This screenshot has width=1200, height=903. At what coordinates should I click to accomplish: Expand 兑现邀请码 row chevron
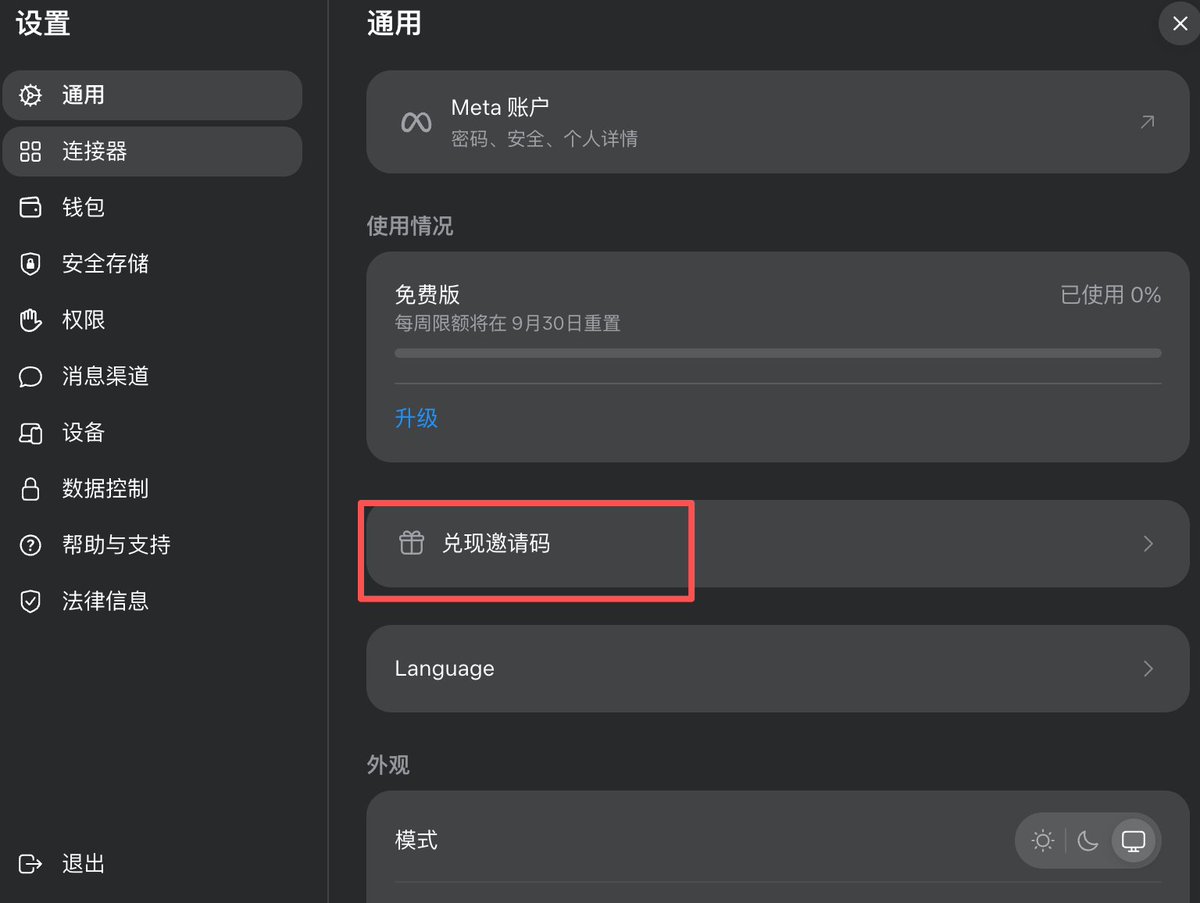[x=1148, y=544]
